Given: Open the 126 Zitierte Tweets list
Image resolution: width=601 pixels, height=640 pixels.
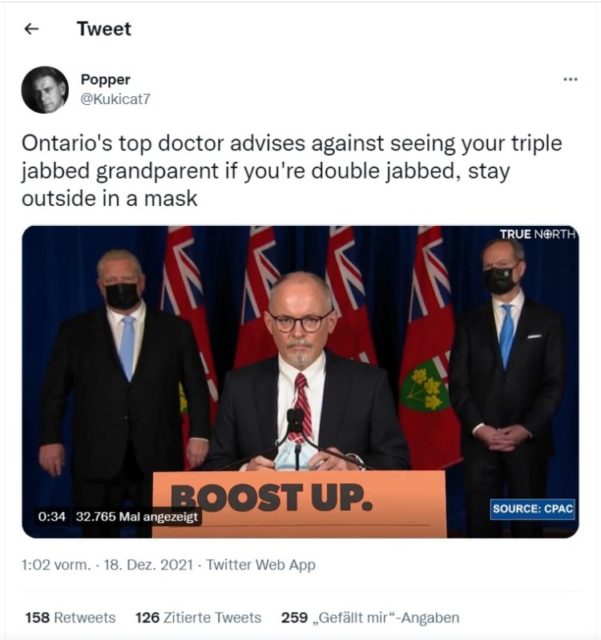Looking at the screenshot, I should (x=198, y=618).
